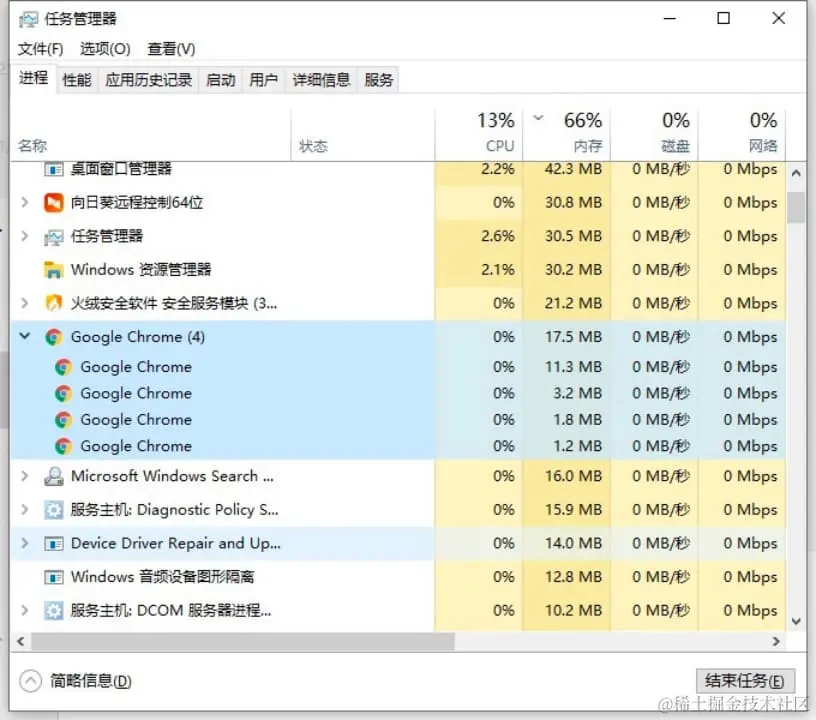Click the 桌面窗口管理器 process icon
816x720 pixels.
click(54, 169)
